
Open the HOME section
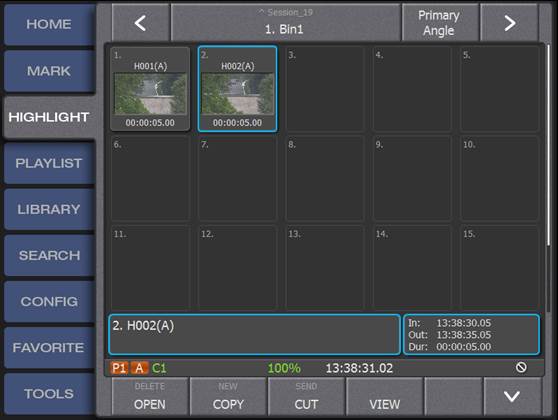[x=49, y=24]
